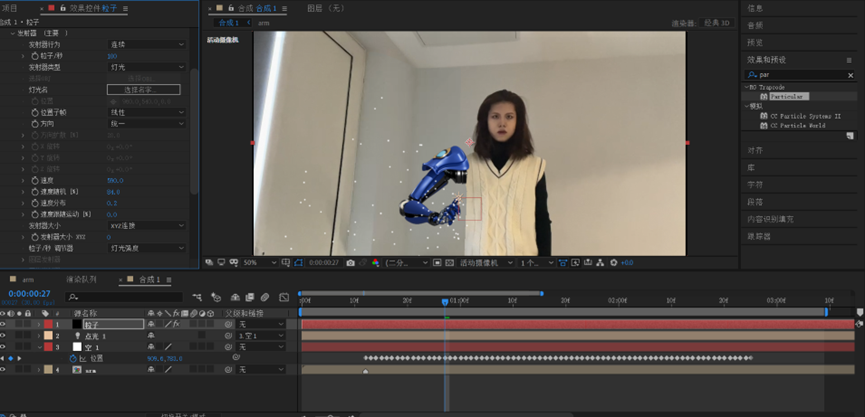Click stopwatch for 速度随机 property
This screenshot has height=417, width=865.
pyautogui.click(x=35, y=191)
